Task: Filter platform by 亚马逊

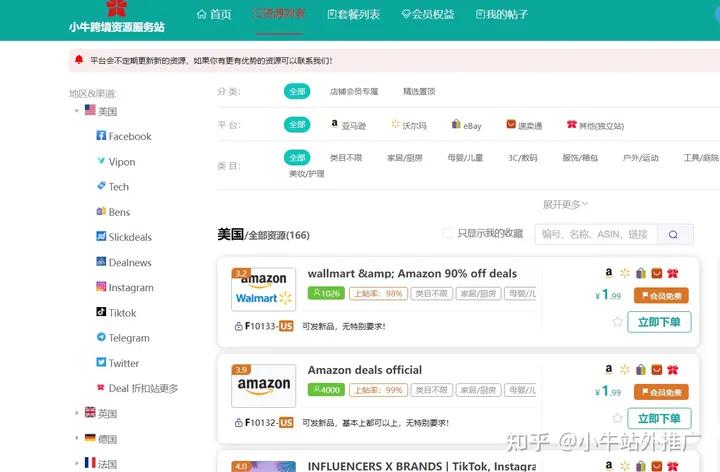Action: [349, 125]
